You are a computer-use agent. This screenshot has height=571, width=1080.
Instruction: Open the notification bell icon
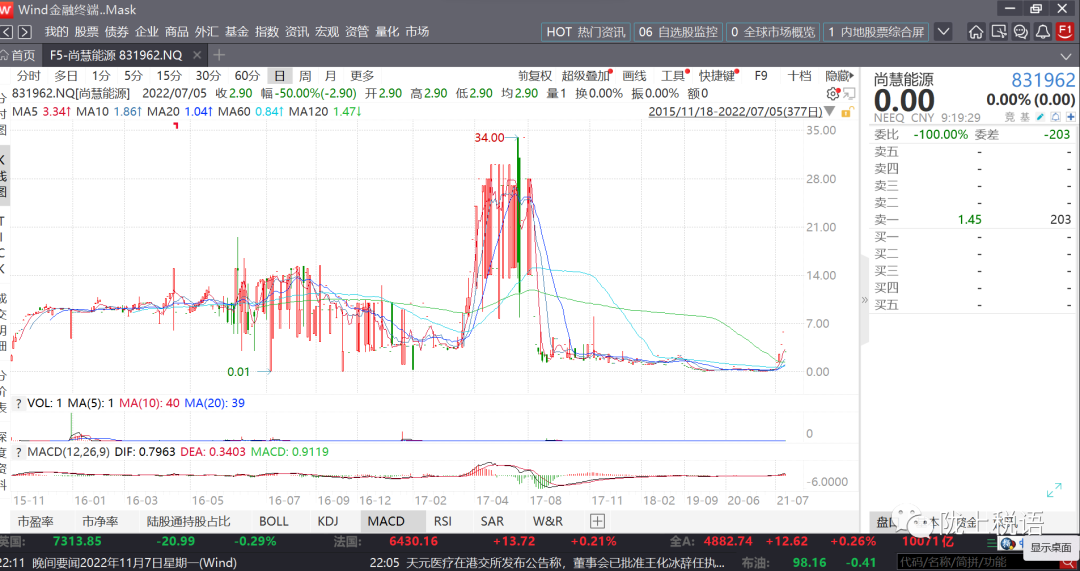click(x=1043, y=32)
